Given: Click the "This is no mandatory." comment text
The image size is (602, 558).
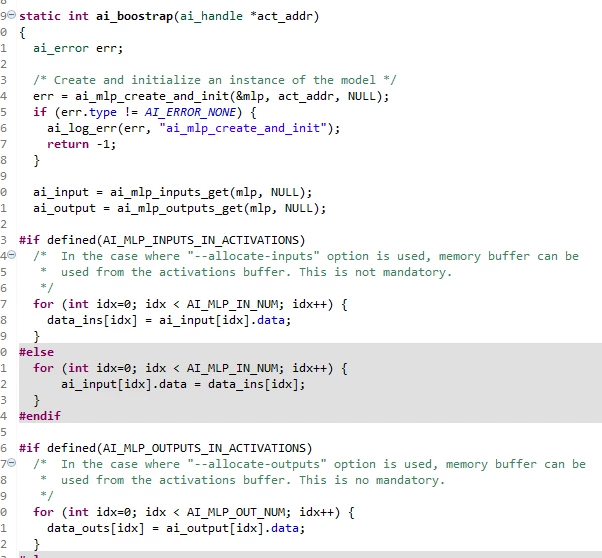Looking at the screenshot, I should (x=372, y=480).
